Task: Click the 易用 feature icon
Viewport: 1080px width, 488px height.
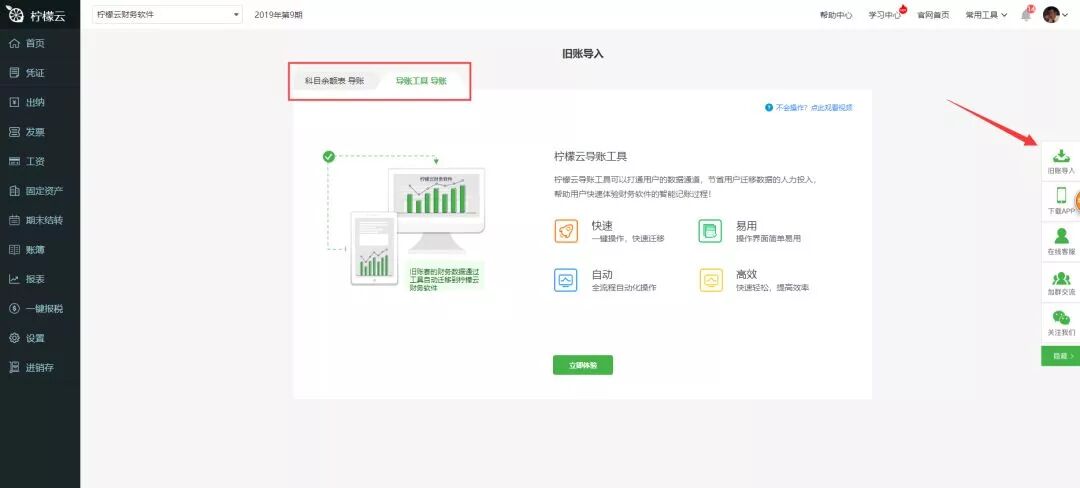Action: tap(710, 231)
